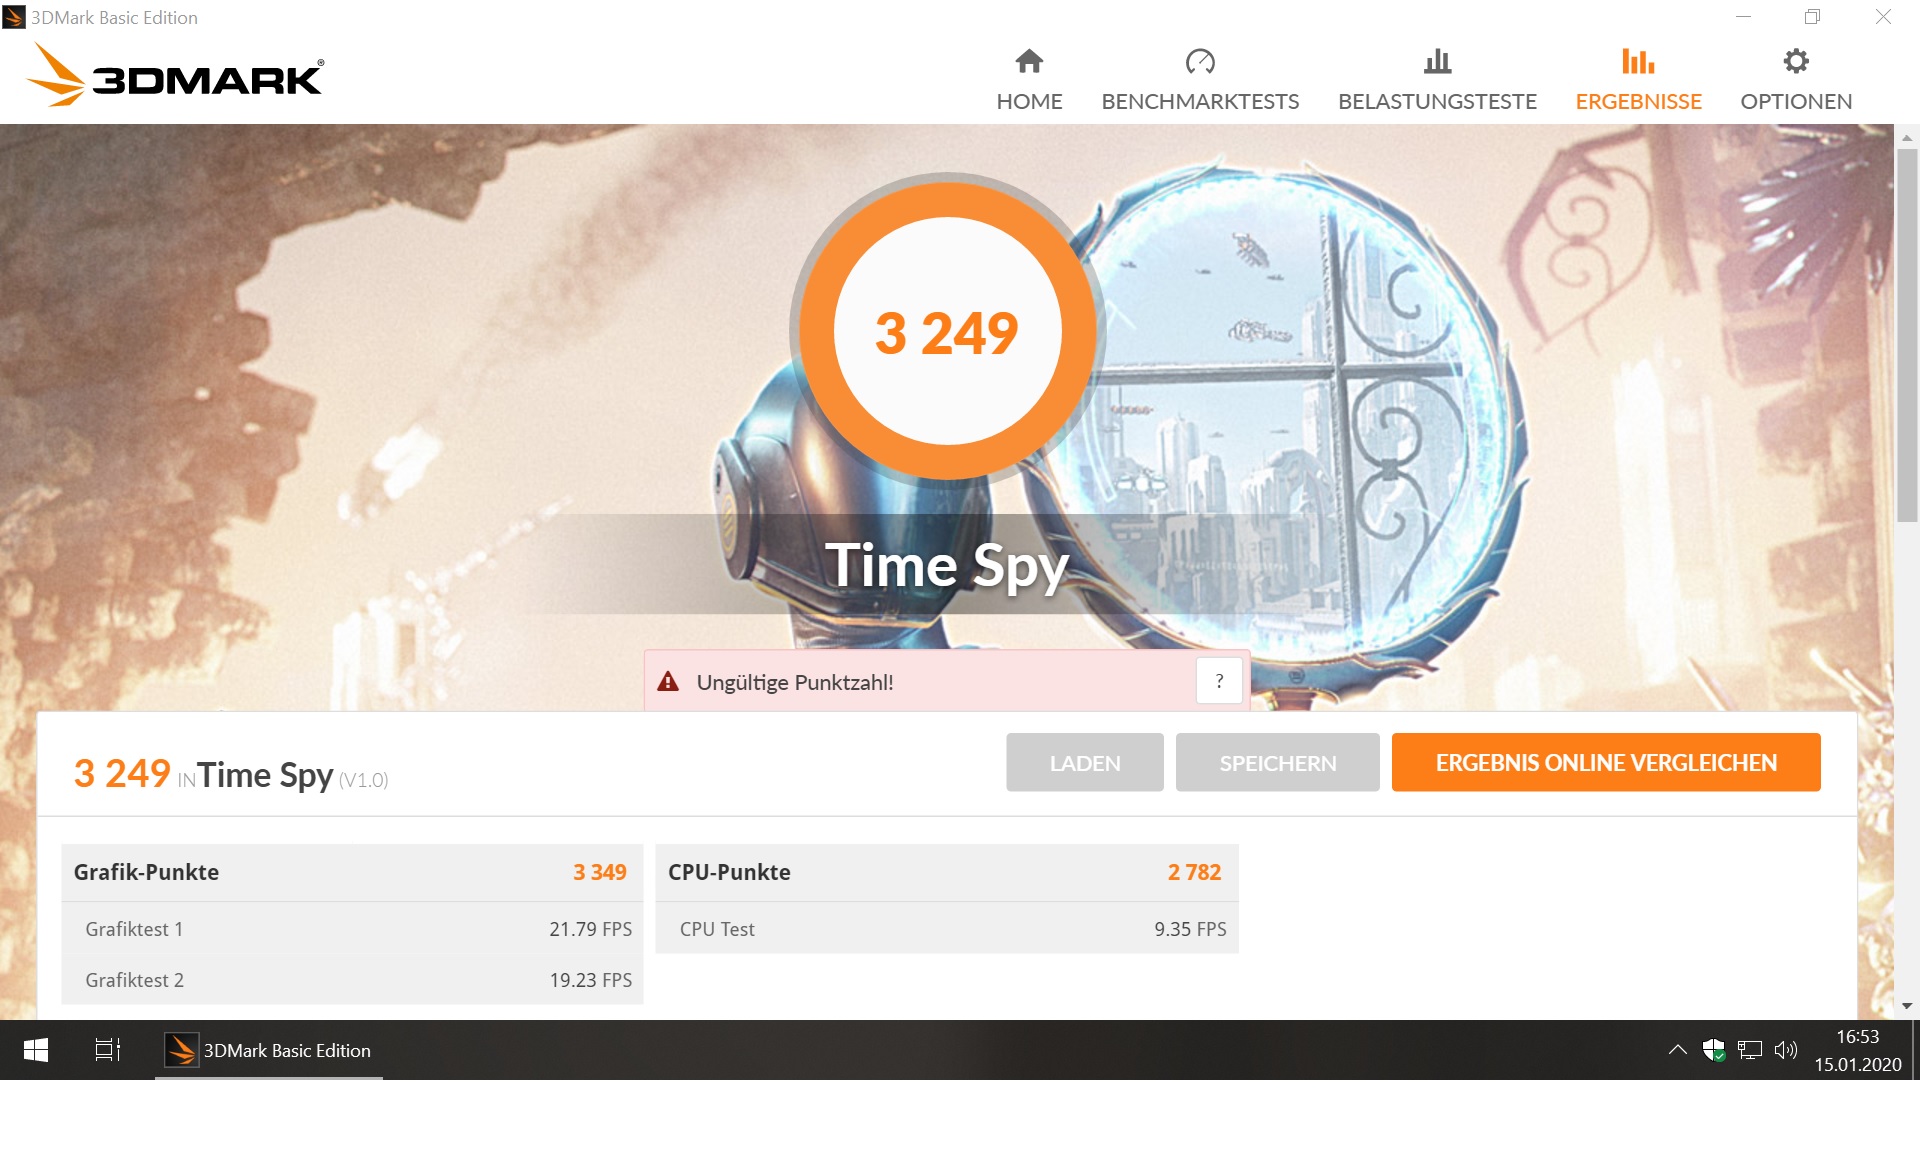Click question mark help for invalid score
Viewport: 1920px width, 1152px height.
tap(1219, 681)
